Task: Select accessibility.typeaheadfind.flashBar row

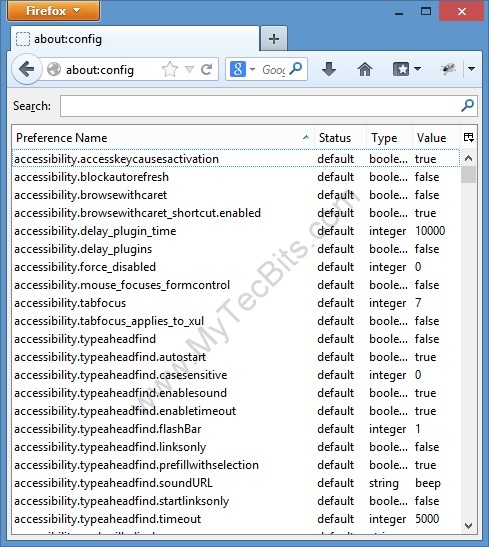Action: [236, 429]
